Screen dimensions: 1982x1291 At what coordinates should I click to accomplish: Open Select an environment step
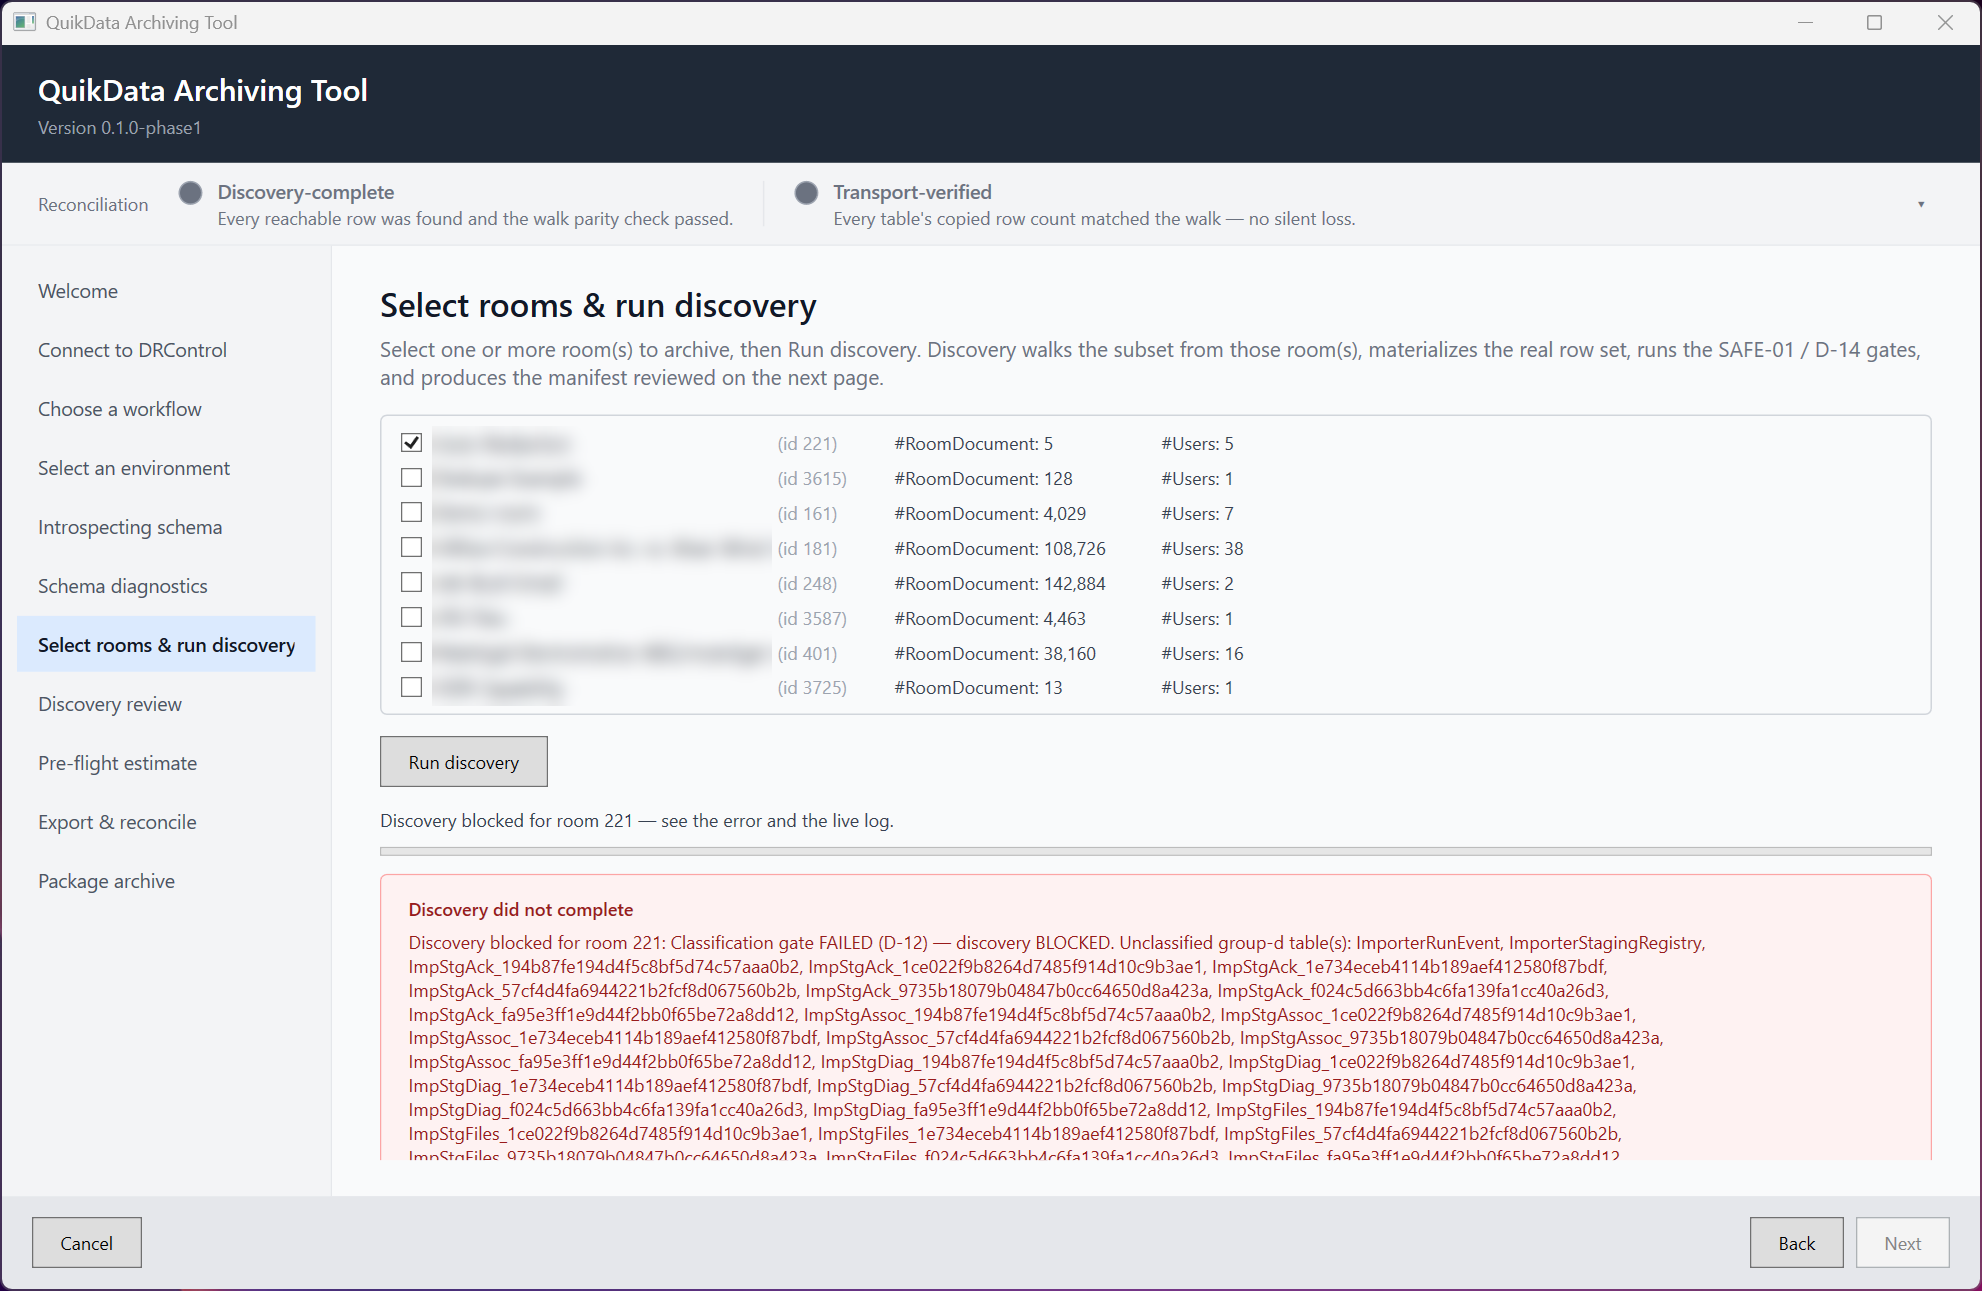pyautogui.click(x=166, y=468)
